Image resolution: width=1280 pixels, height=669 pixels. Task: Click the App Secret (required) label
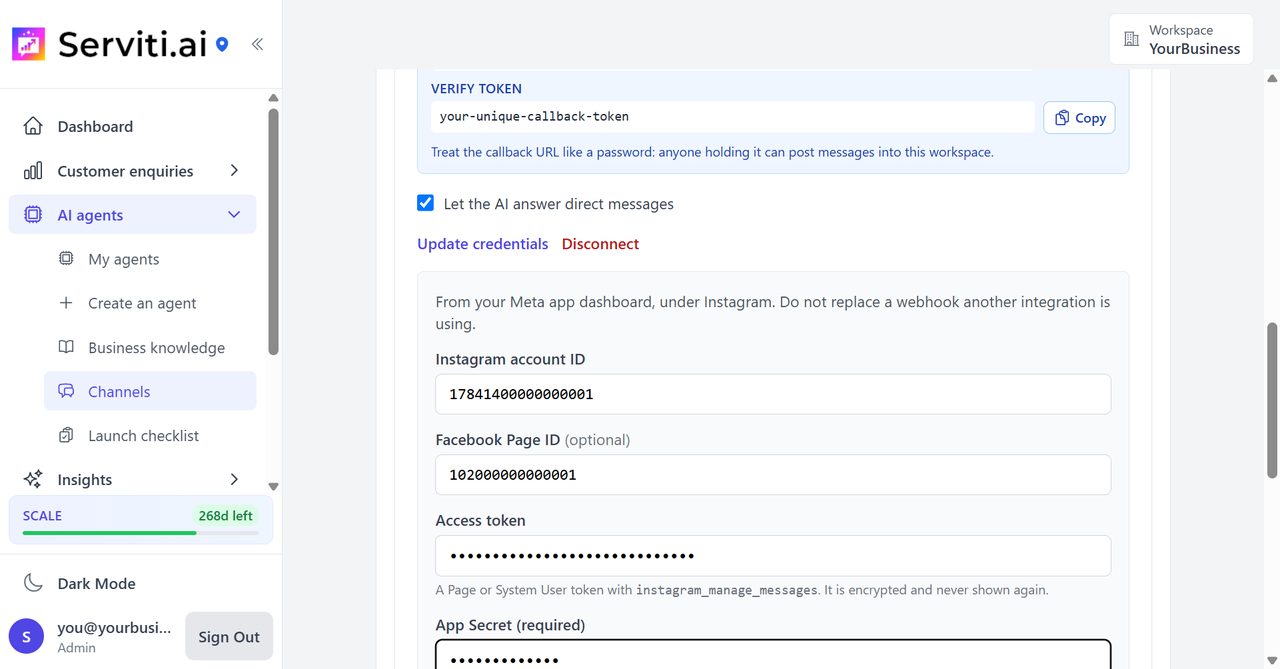tap(510, 625)
